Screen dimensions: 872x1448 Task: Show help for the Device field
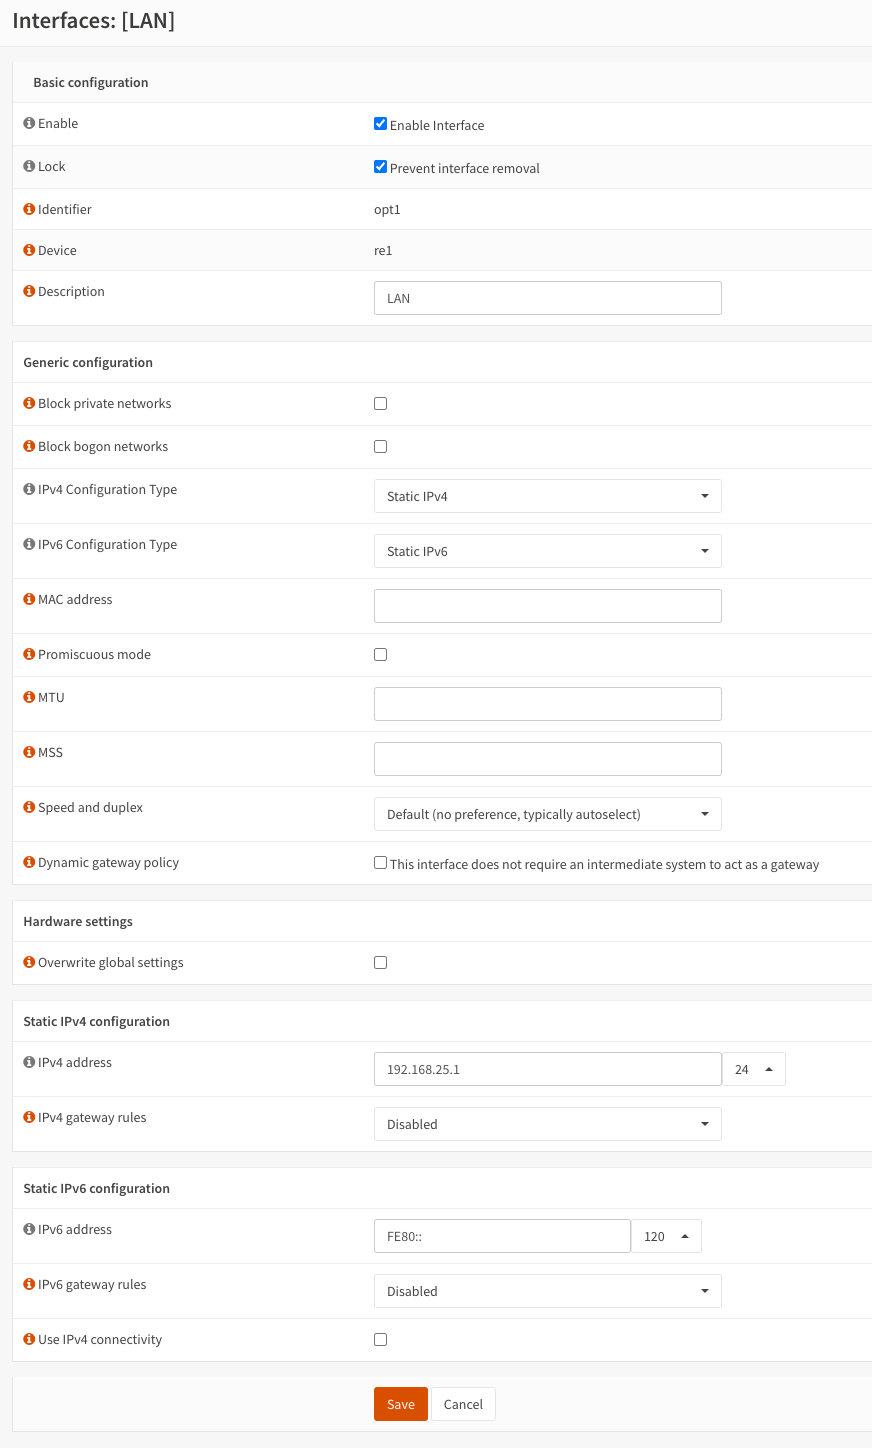click(29, 250)
